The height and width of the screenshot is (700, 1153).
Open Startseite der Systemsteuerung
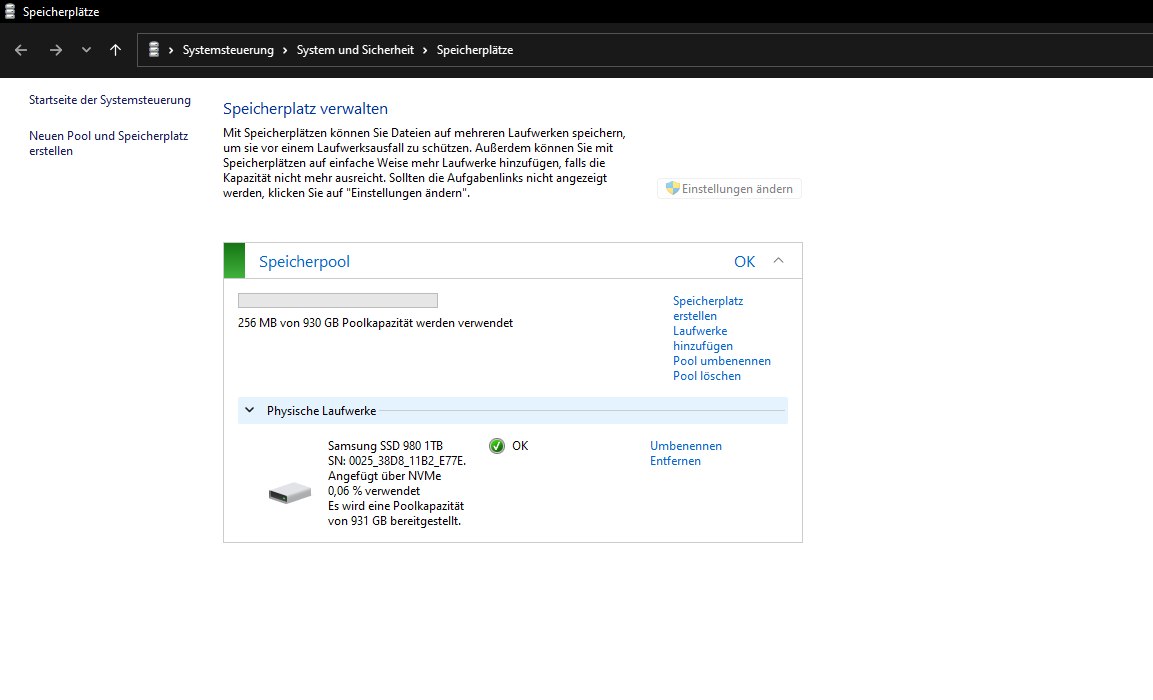110,100
